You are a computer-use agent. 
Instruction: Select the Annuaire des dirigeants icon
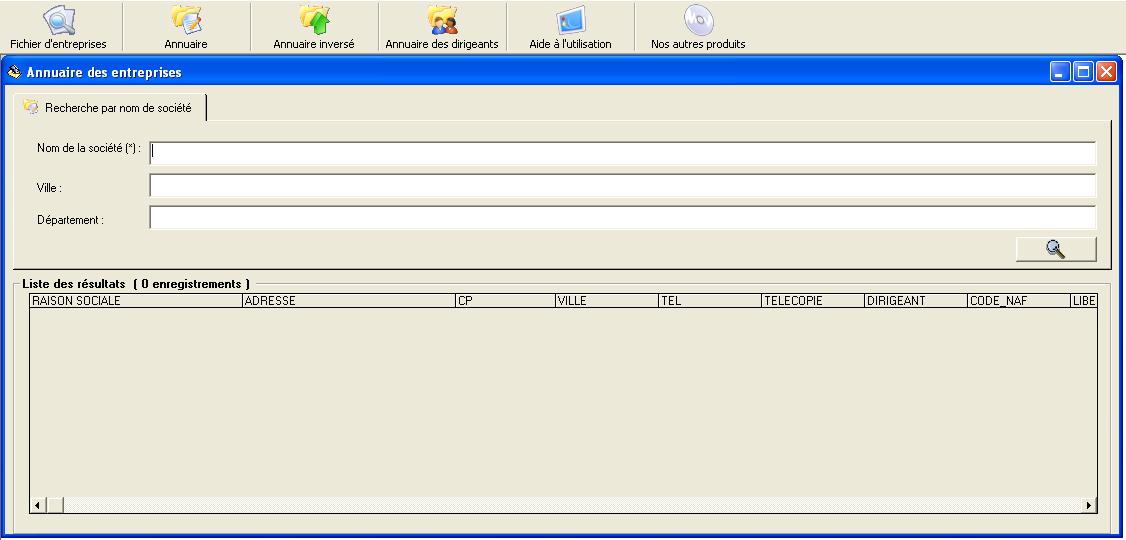tap(442, 21)
